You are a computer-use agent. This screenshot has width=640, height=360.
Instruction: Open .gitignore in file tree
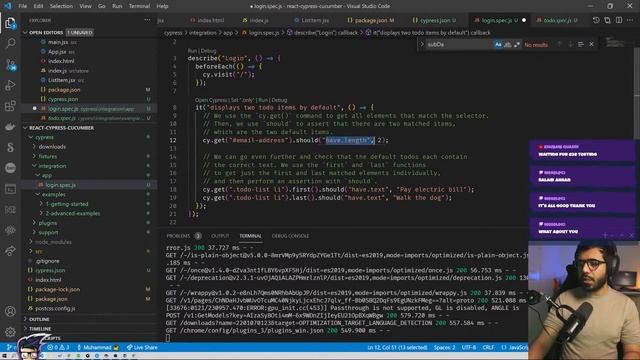pyautogui.click(x=47, y=261)
